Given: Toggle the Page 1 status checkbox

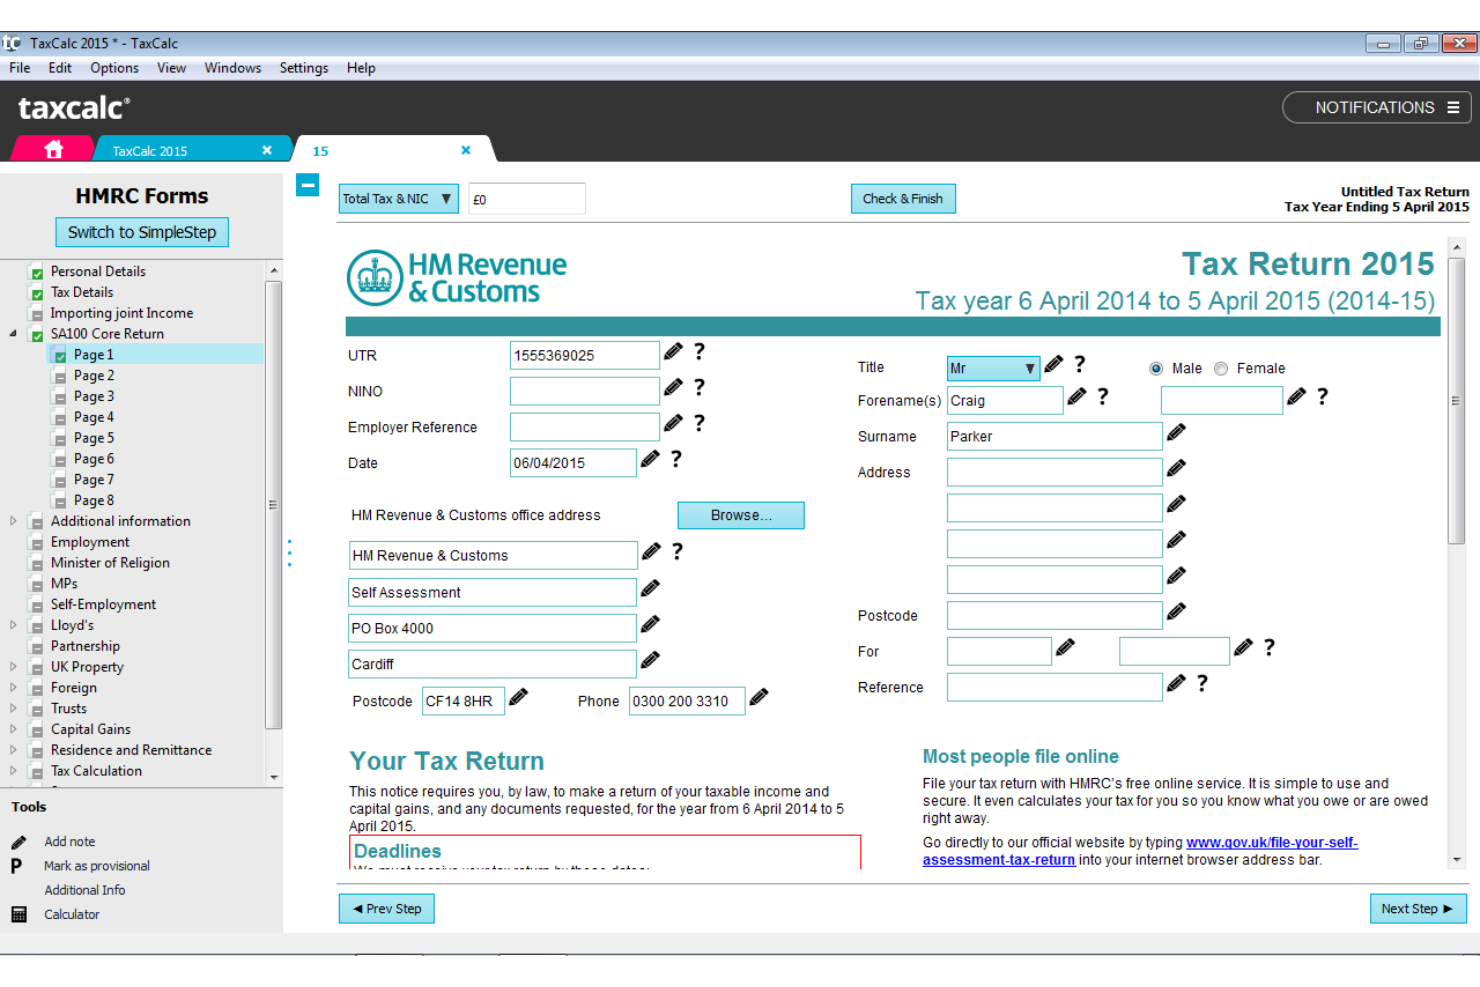Looking at the screenshot, I should pos(60,356).
